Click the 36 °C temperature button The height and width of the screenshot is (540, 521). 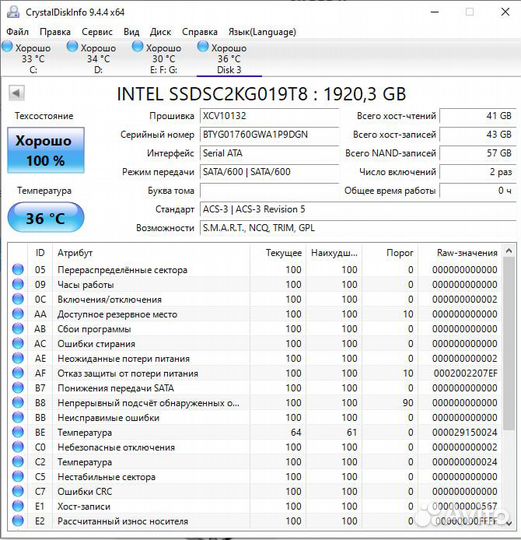(46, 218)
